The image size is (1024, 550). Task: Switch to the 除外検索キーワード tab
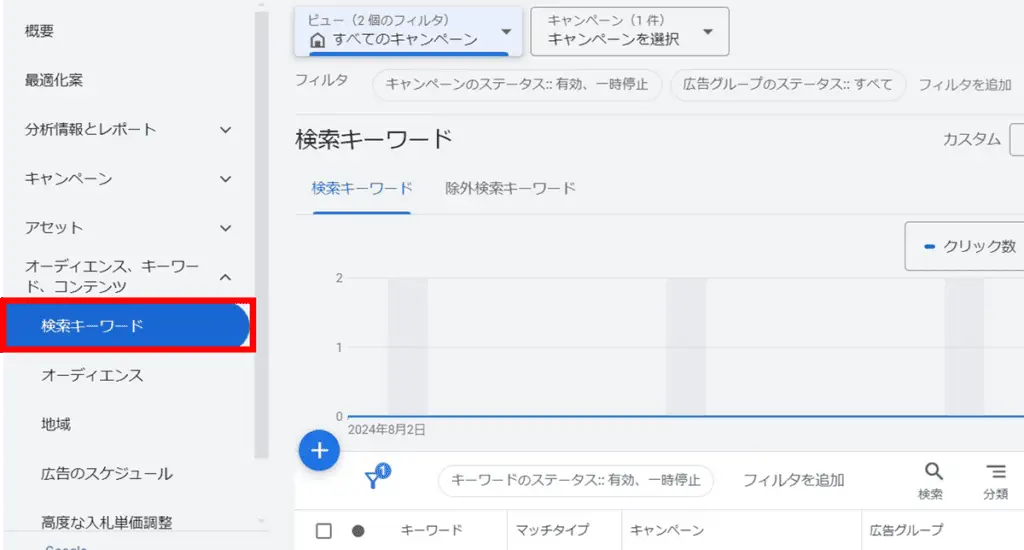click(510, 188)
